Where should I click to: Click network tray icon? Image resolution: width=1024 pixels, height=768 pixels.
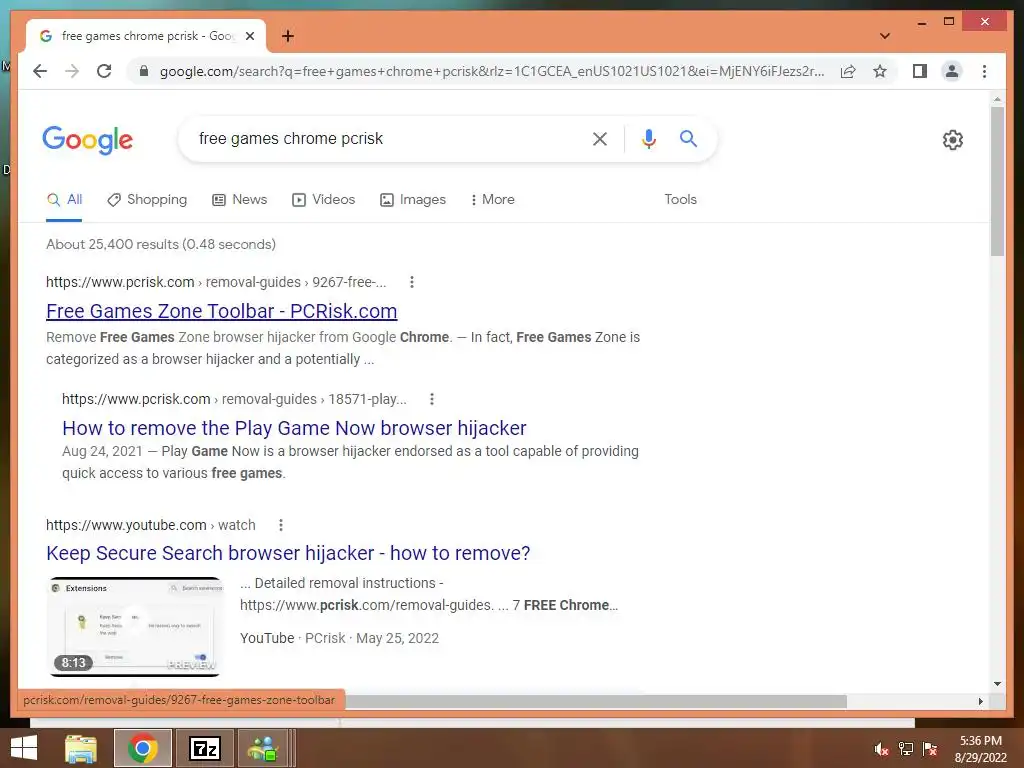pos(906,749)
